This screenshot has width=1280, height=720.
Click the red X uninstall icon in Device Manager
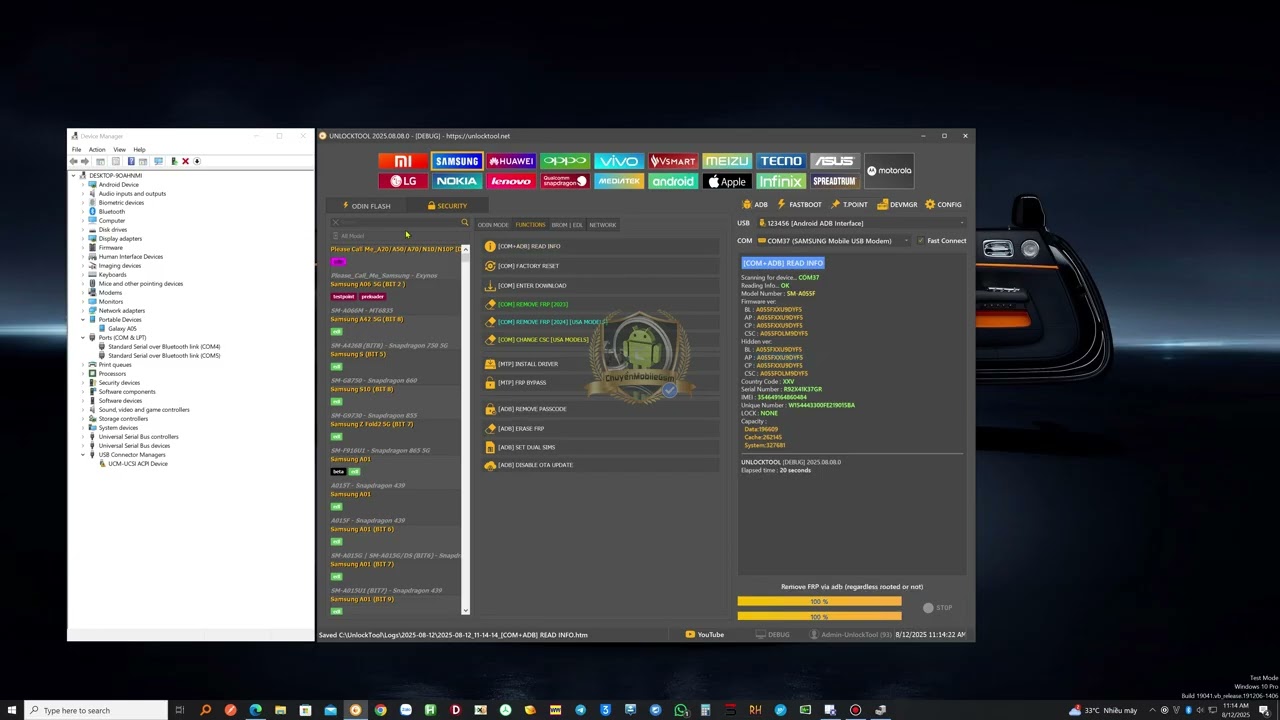[185, 161]
